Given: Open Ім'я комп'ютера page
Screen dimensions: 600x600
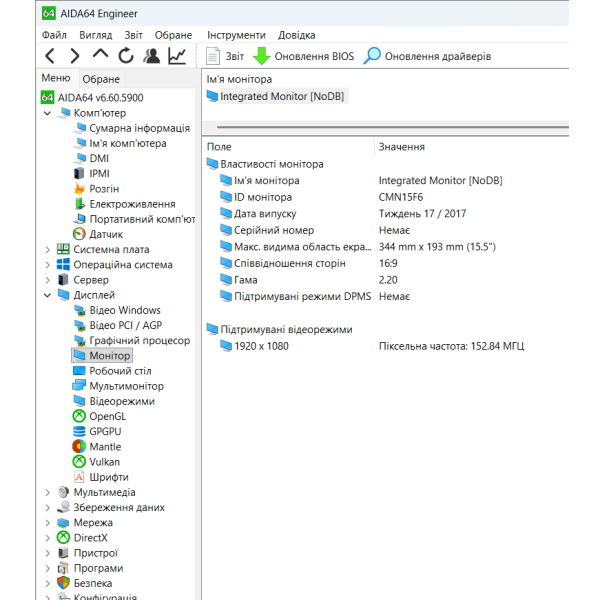Looking at the screenshot, I should (x=120, y=143).
